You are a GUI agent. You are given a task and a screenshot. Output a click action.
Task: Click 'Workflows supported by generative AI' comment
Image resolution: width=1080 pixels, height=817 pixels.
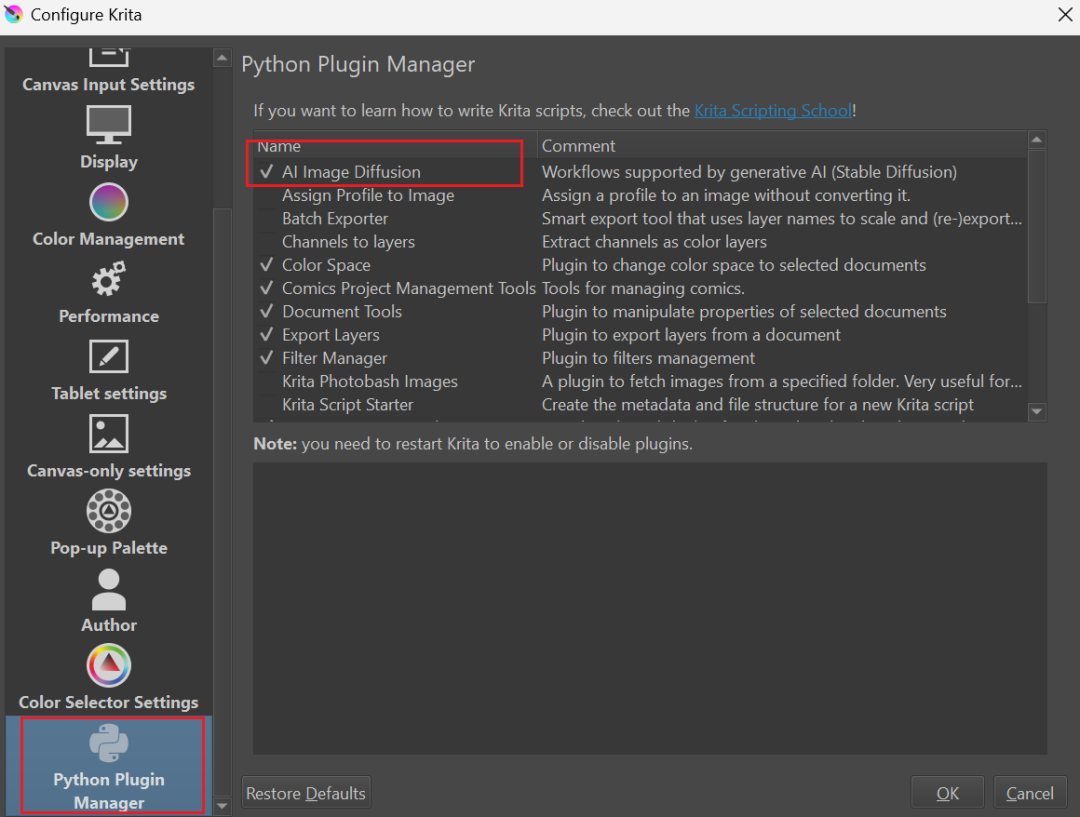click(749, 172)
